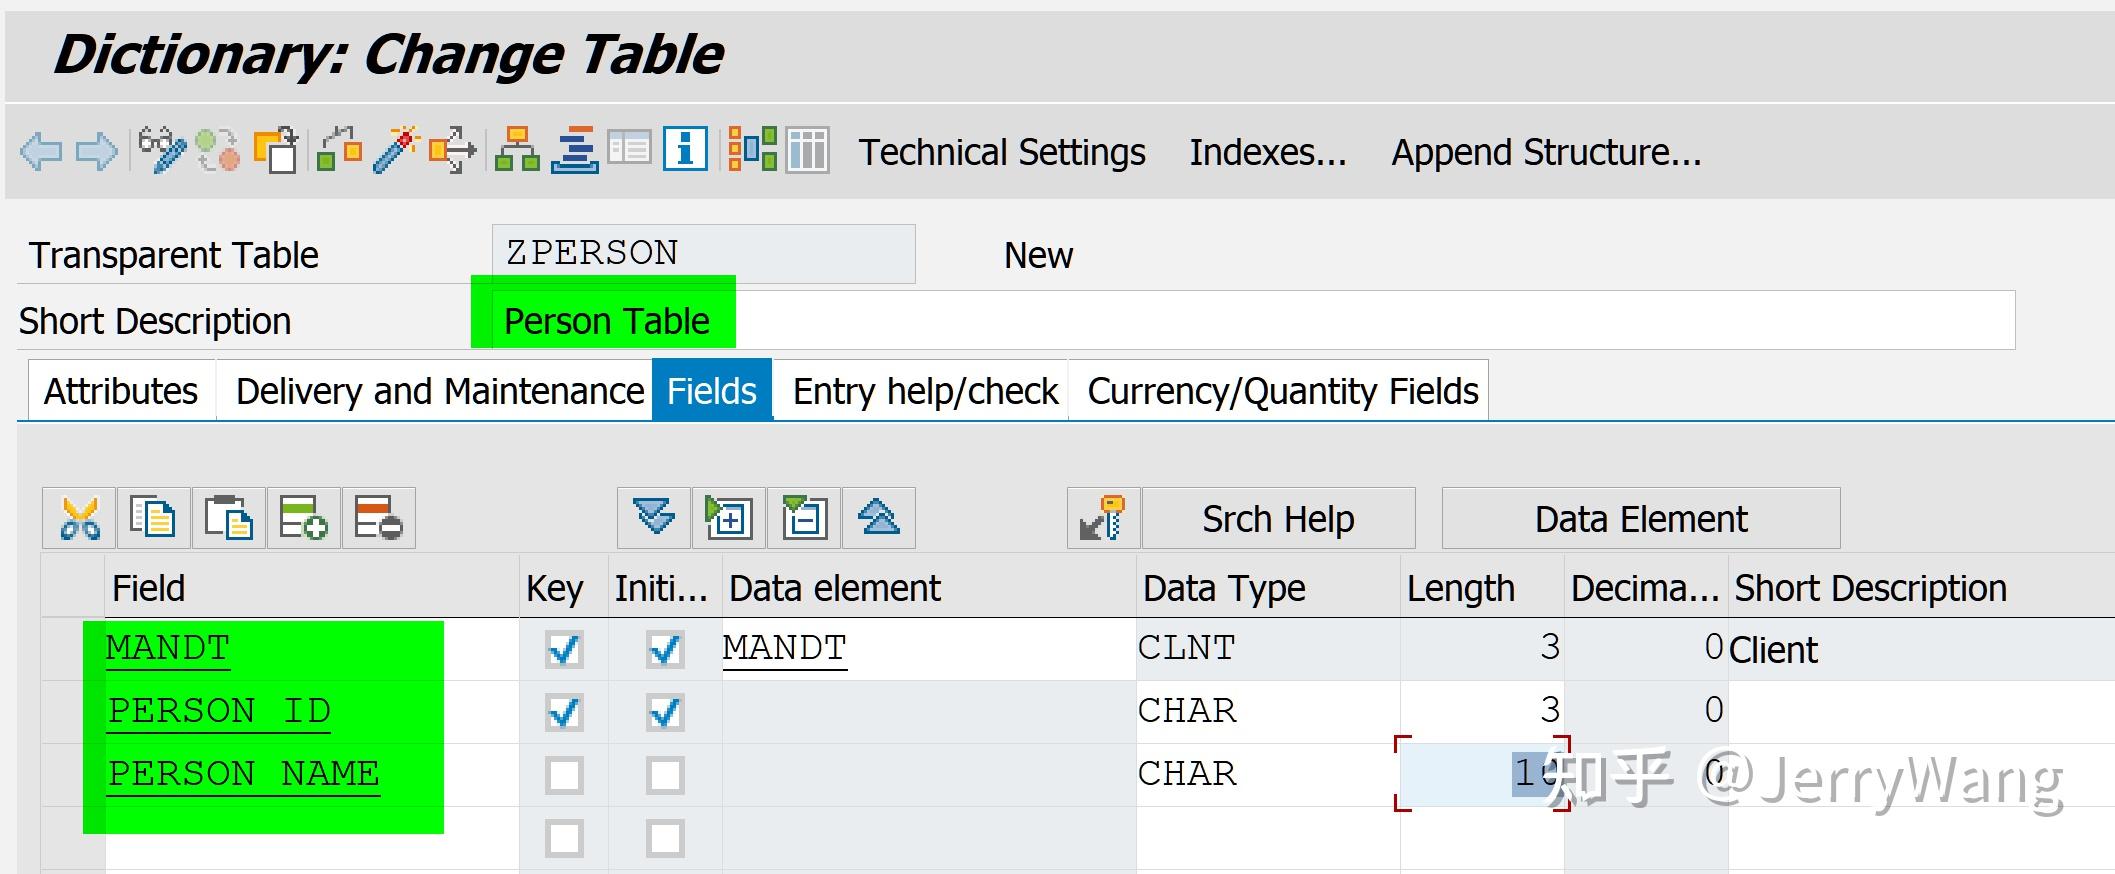Open Technical Settings
Viewport: 2115px width, 874px height.
1002,152
